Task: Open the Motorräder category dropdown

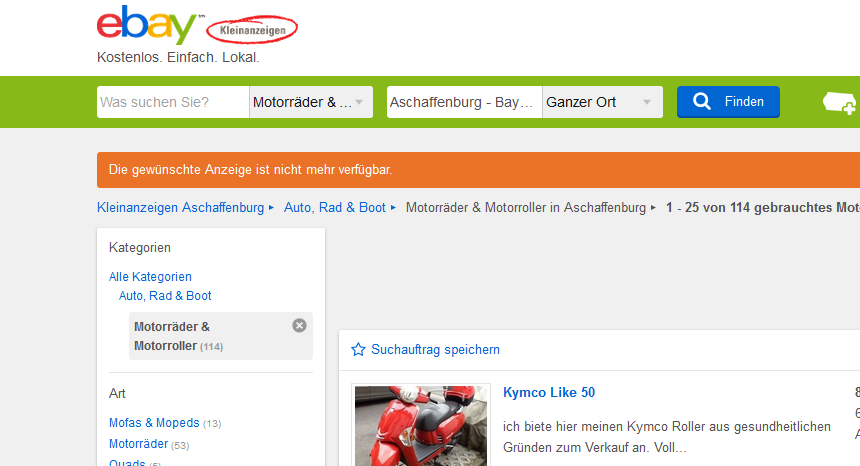Action: (310, 102)
